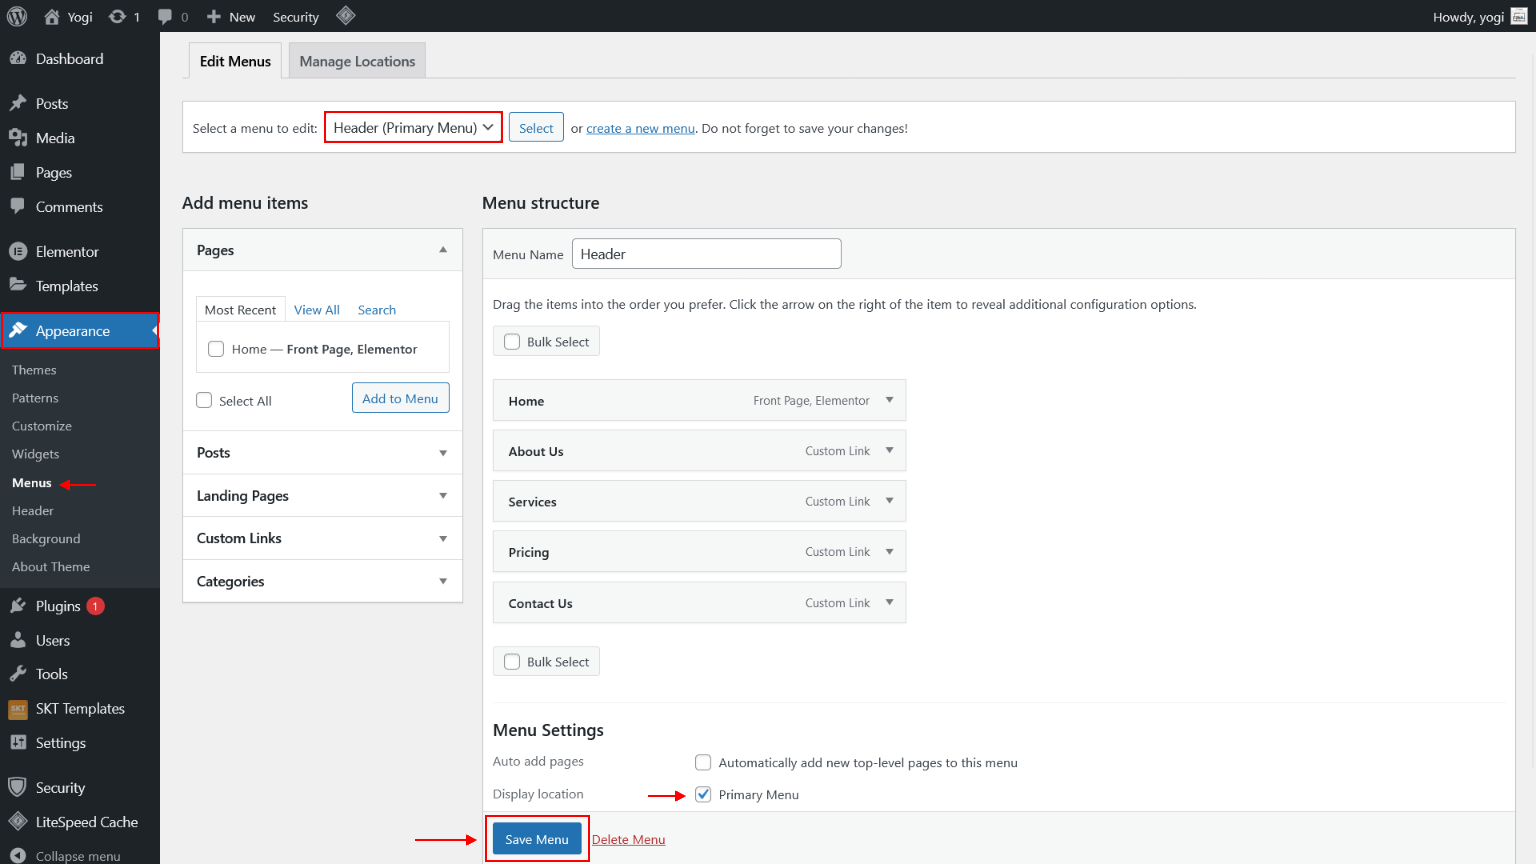Click the Collapse menu arrow icon

coord(18,856)
